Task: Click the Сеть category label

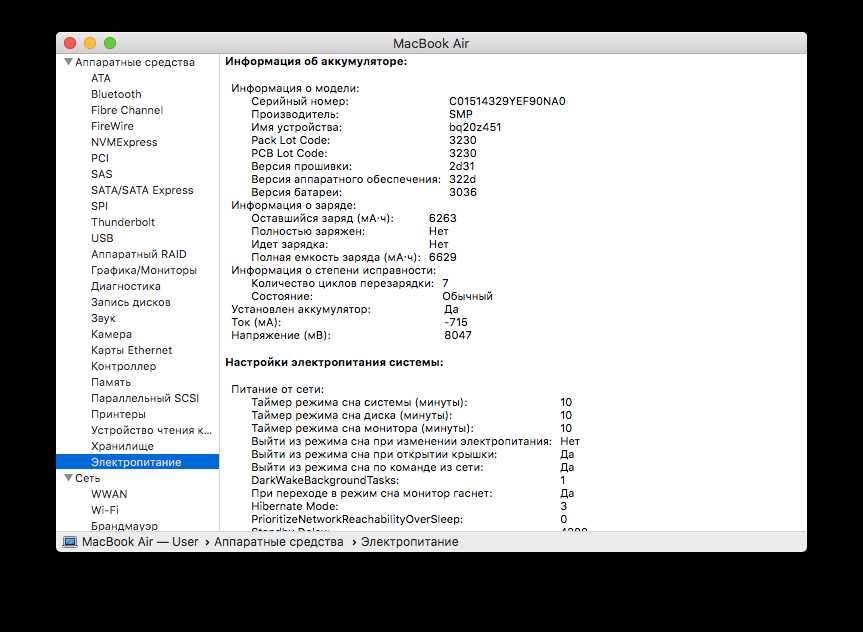Action: 88,477
